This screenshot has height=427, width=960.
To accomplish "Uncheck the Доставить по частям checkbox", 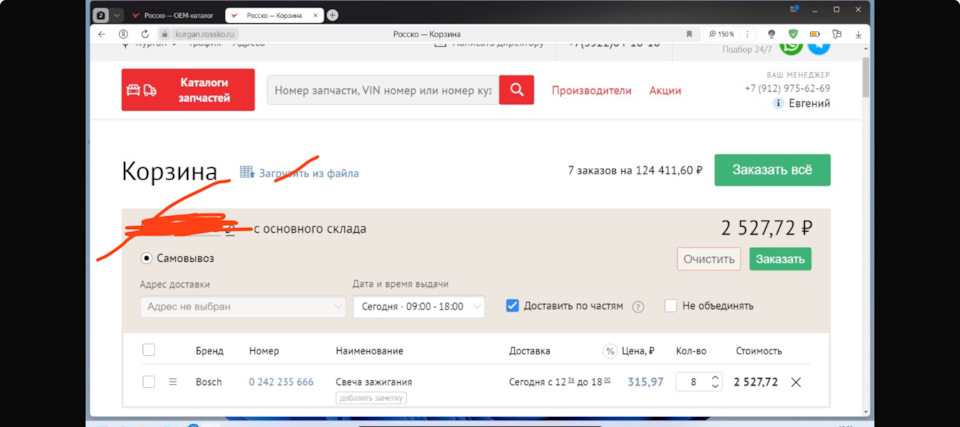I will 512,306.
